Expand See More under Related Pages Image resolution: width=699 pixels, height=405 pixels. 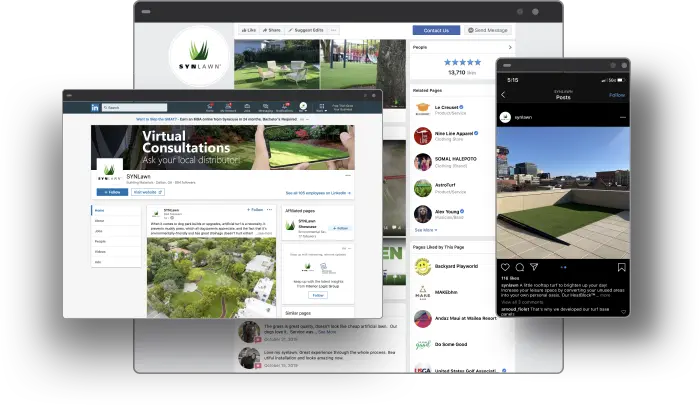click(426, 230)
